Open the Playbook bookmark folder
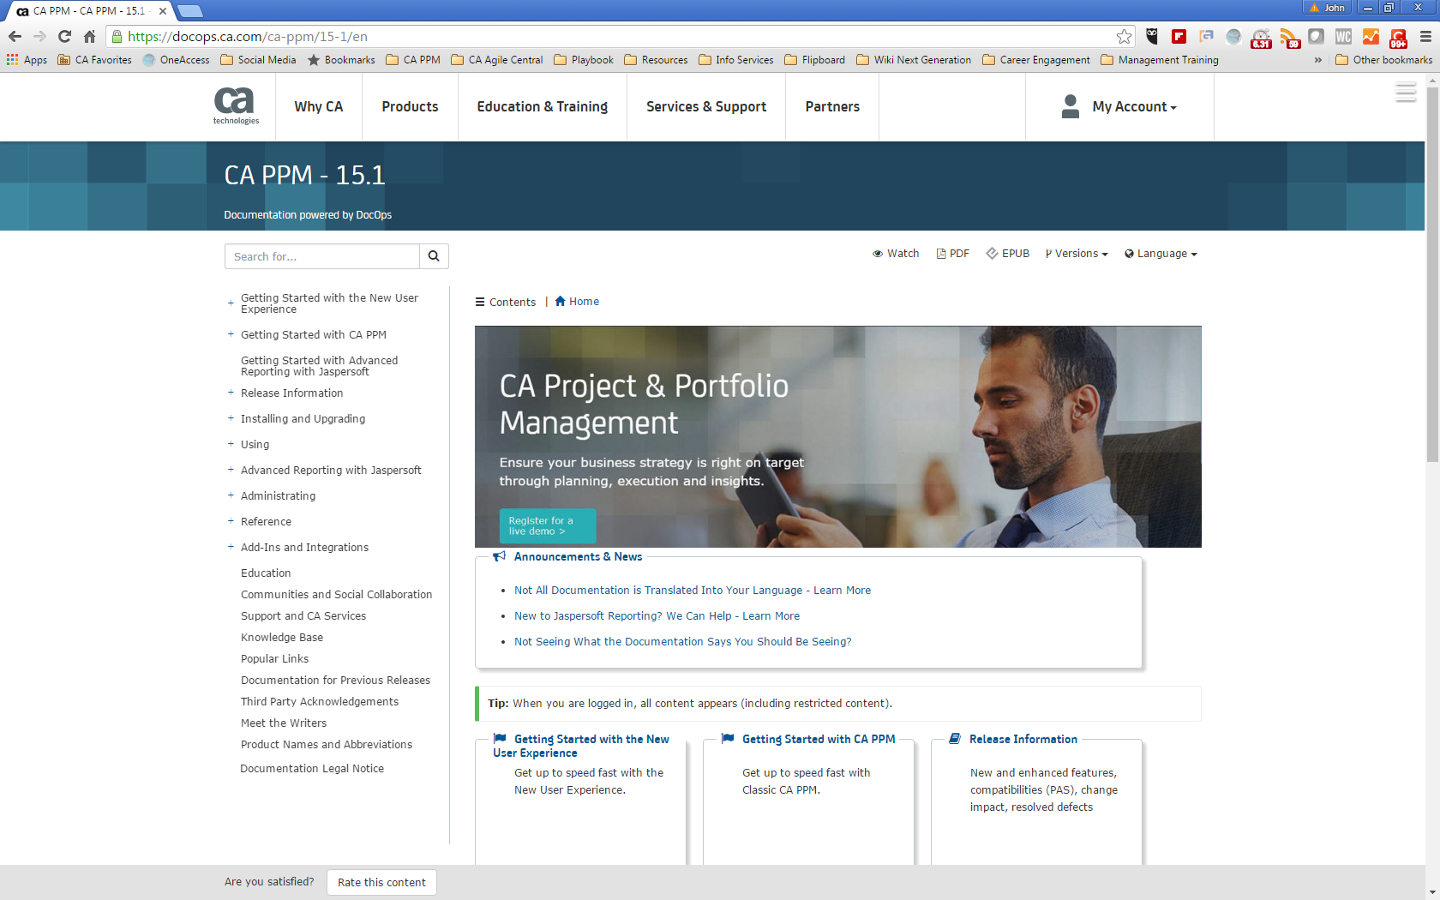This screenshot has height=900, width=1440. coord(584,60)
